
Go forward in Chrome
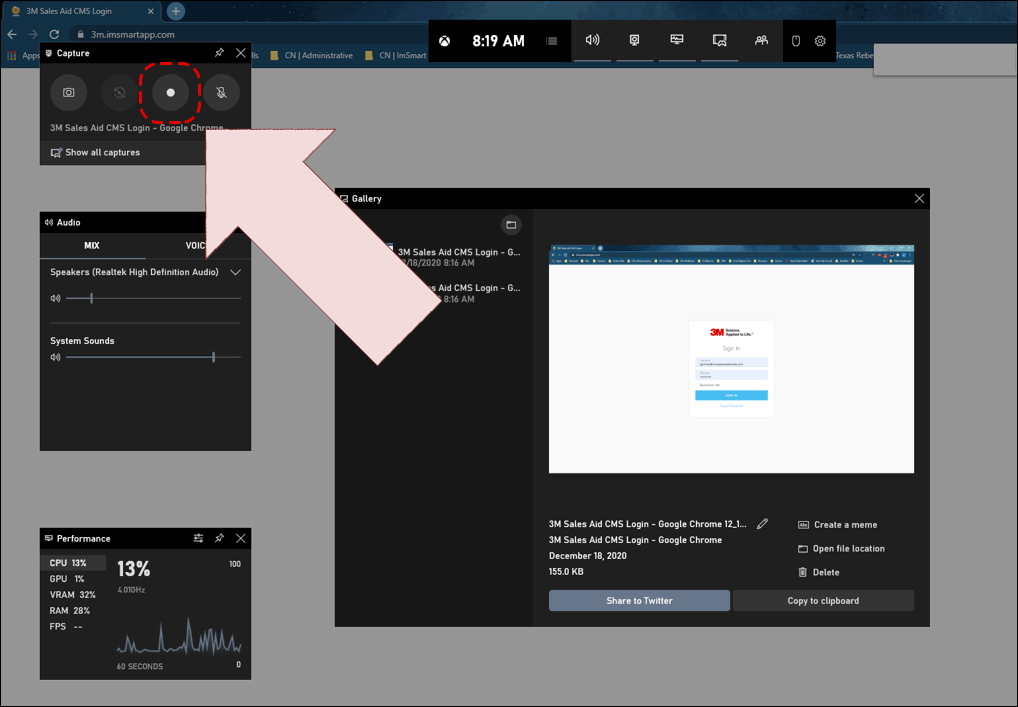[x=33, y=34]
